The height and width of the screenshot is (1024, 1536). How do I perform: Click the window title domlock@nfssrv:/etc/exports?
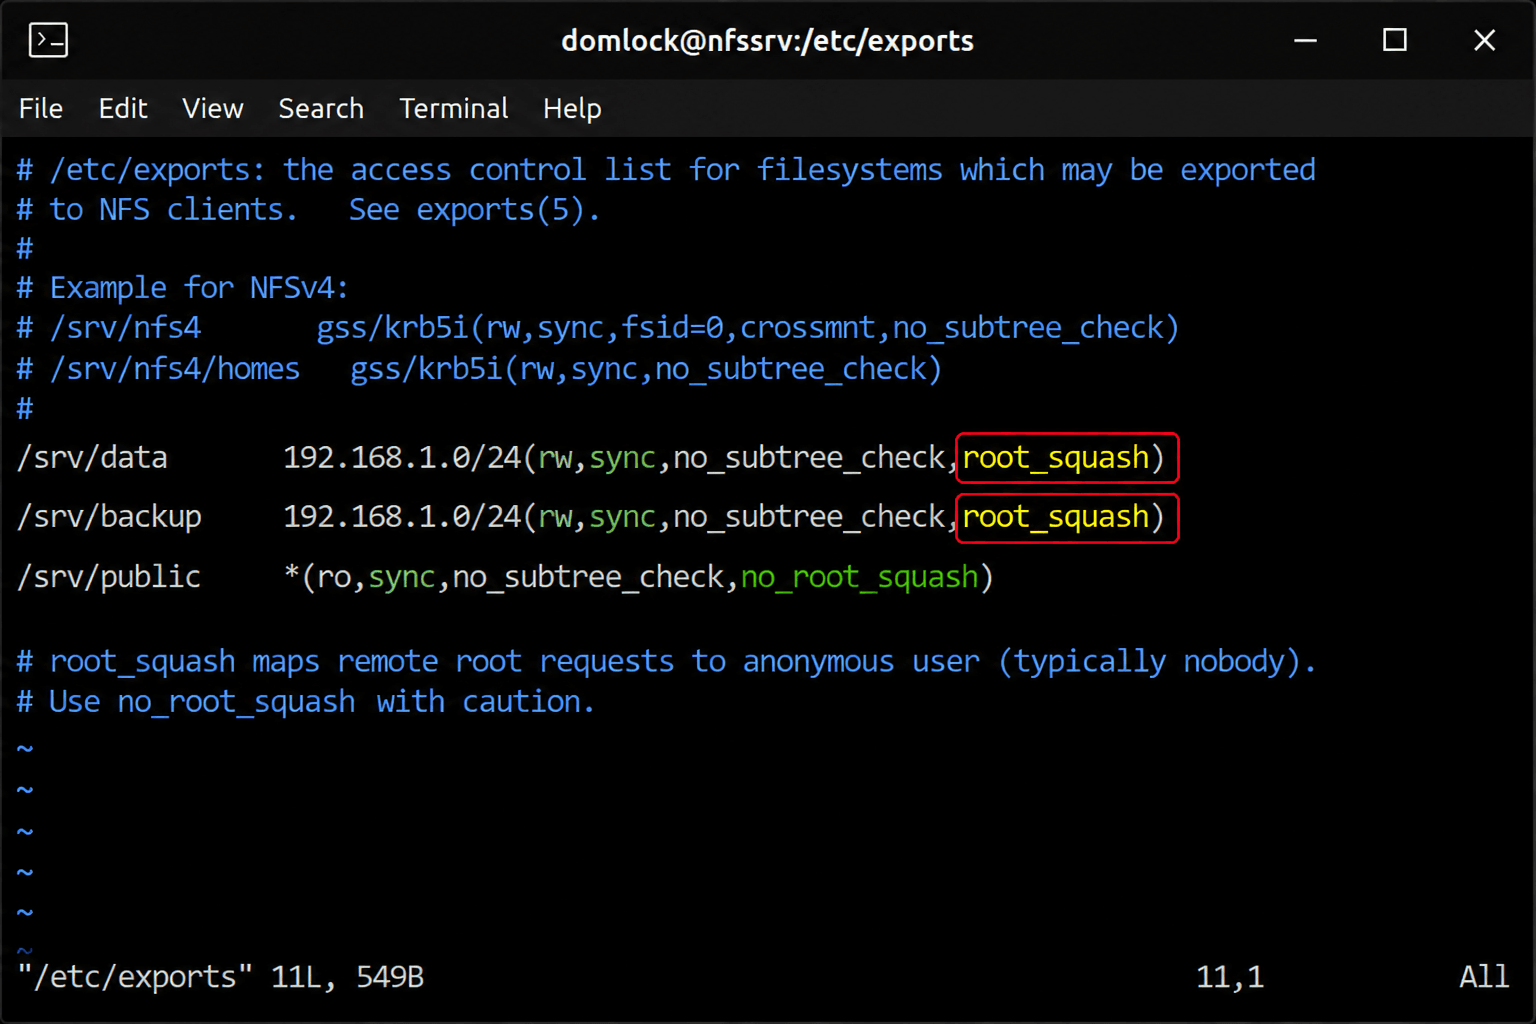(x=767, y=41)
